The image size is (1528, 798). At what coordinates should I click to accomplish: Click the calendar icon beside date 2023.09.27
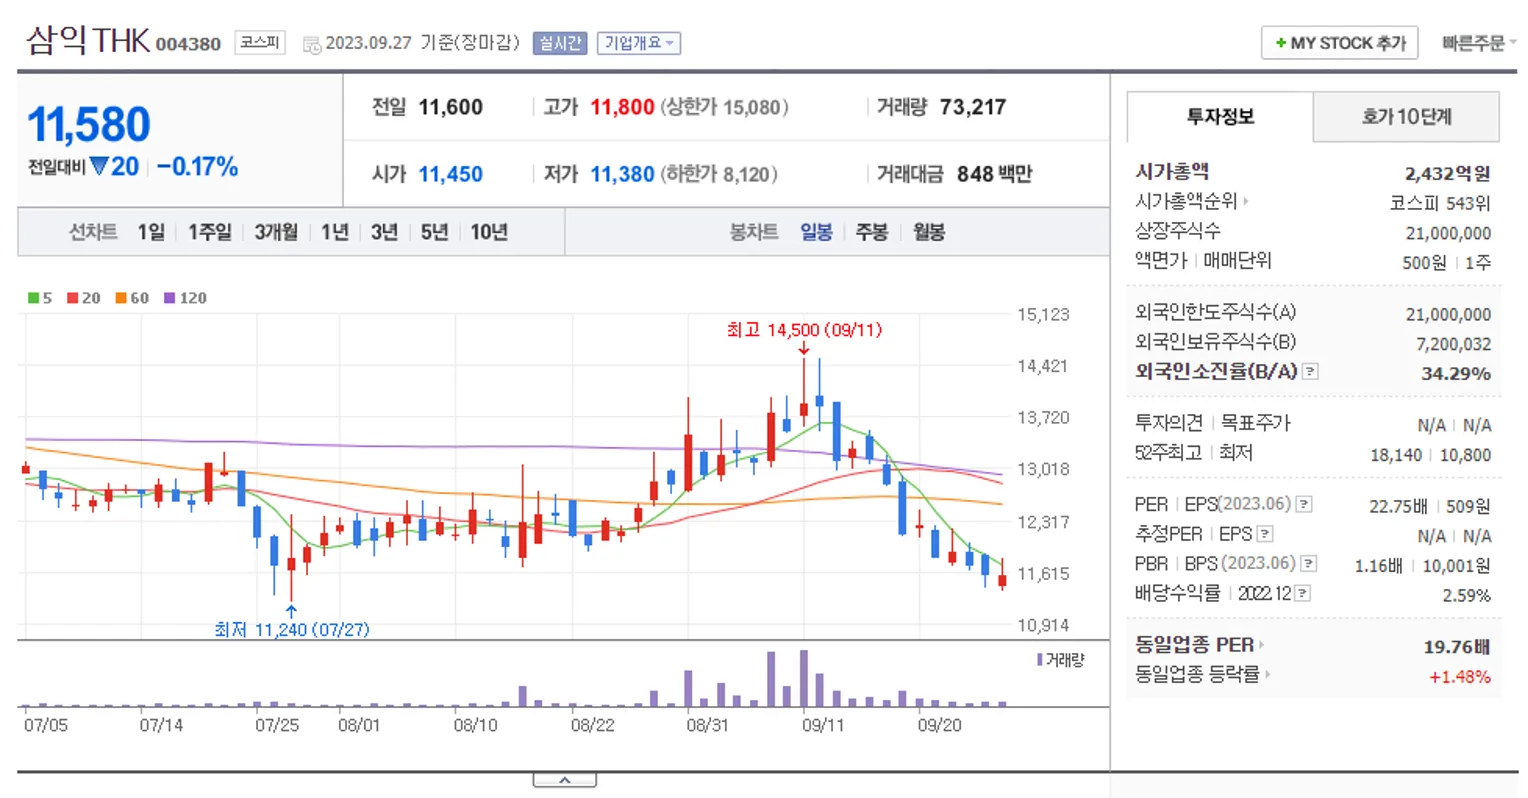click(312, 45)
